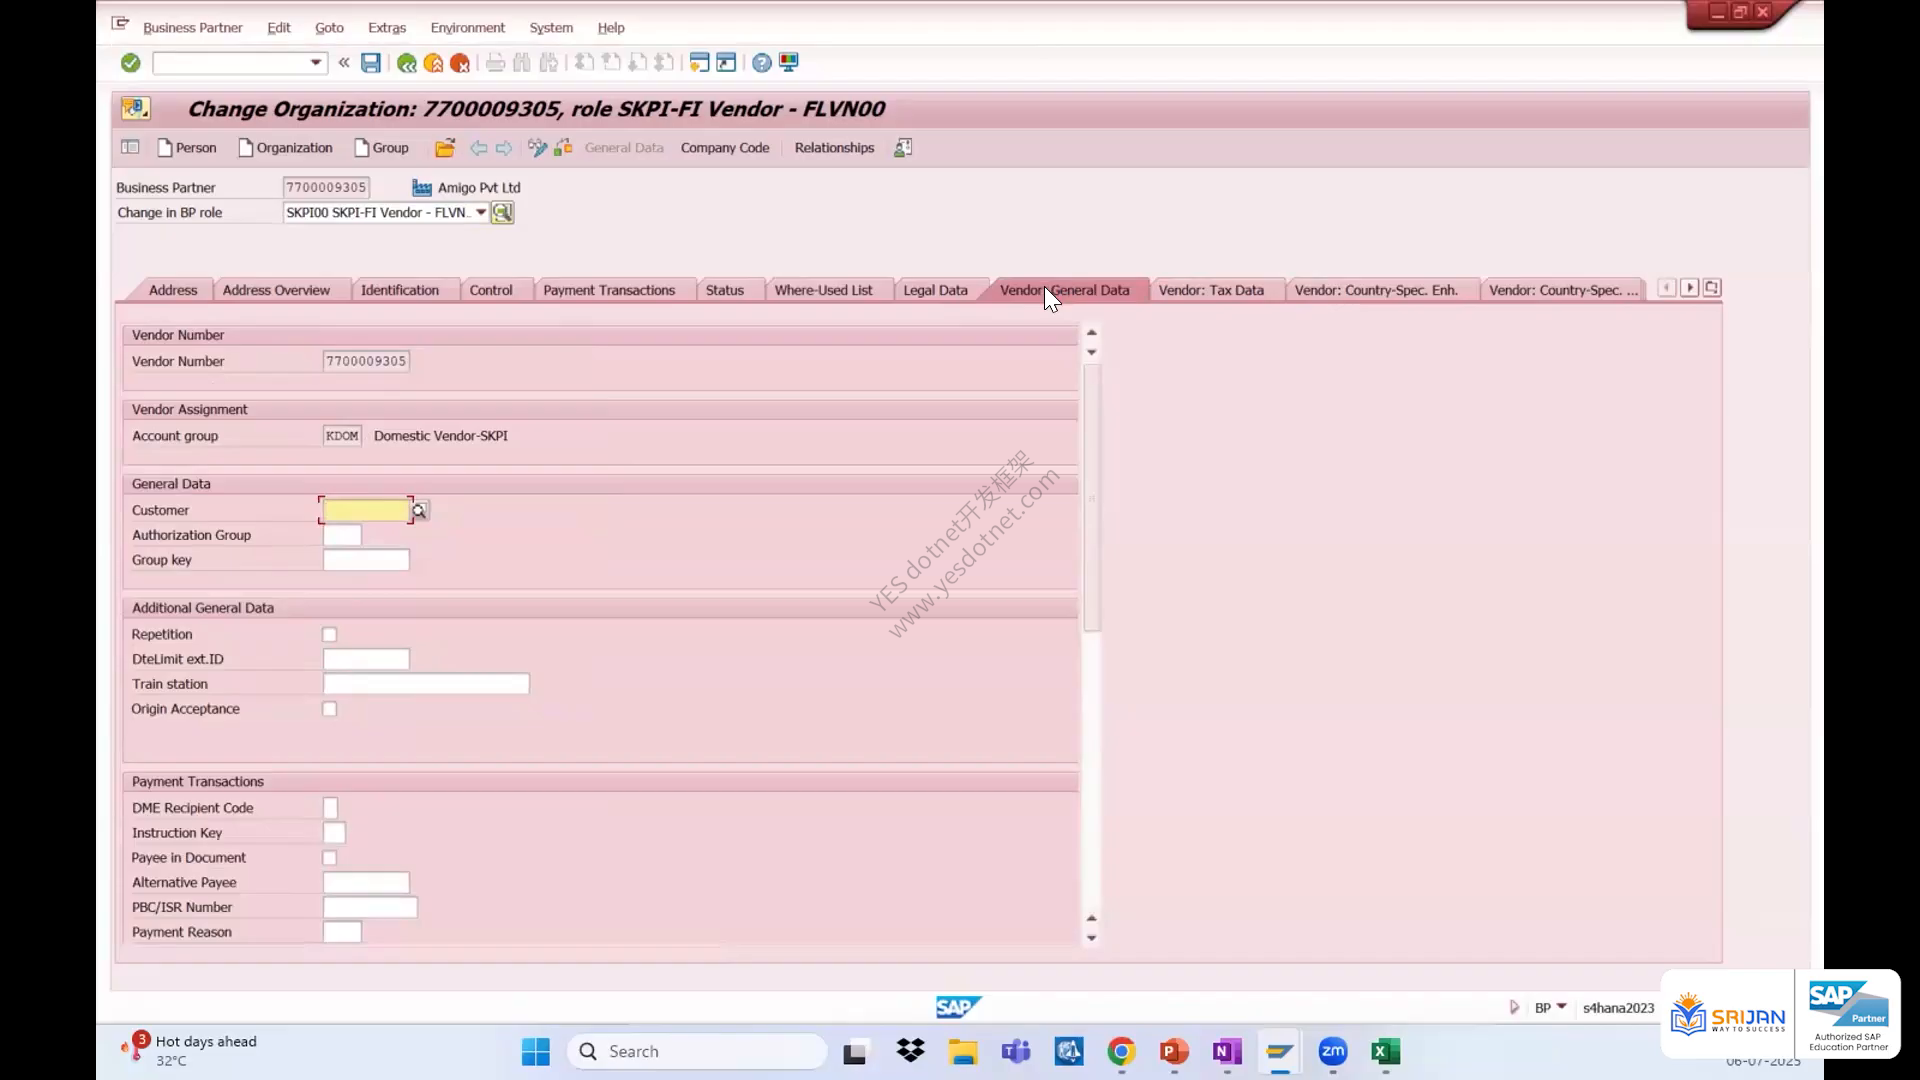Viewport: 1920px width, 1080px height.
Task: Enable the Repetition checkbox
Action: point(329,635)
